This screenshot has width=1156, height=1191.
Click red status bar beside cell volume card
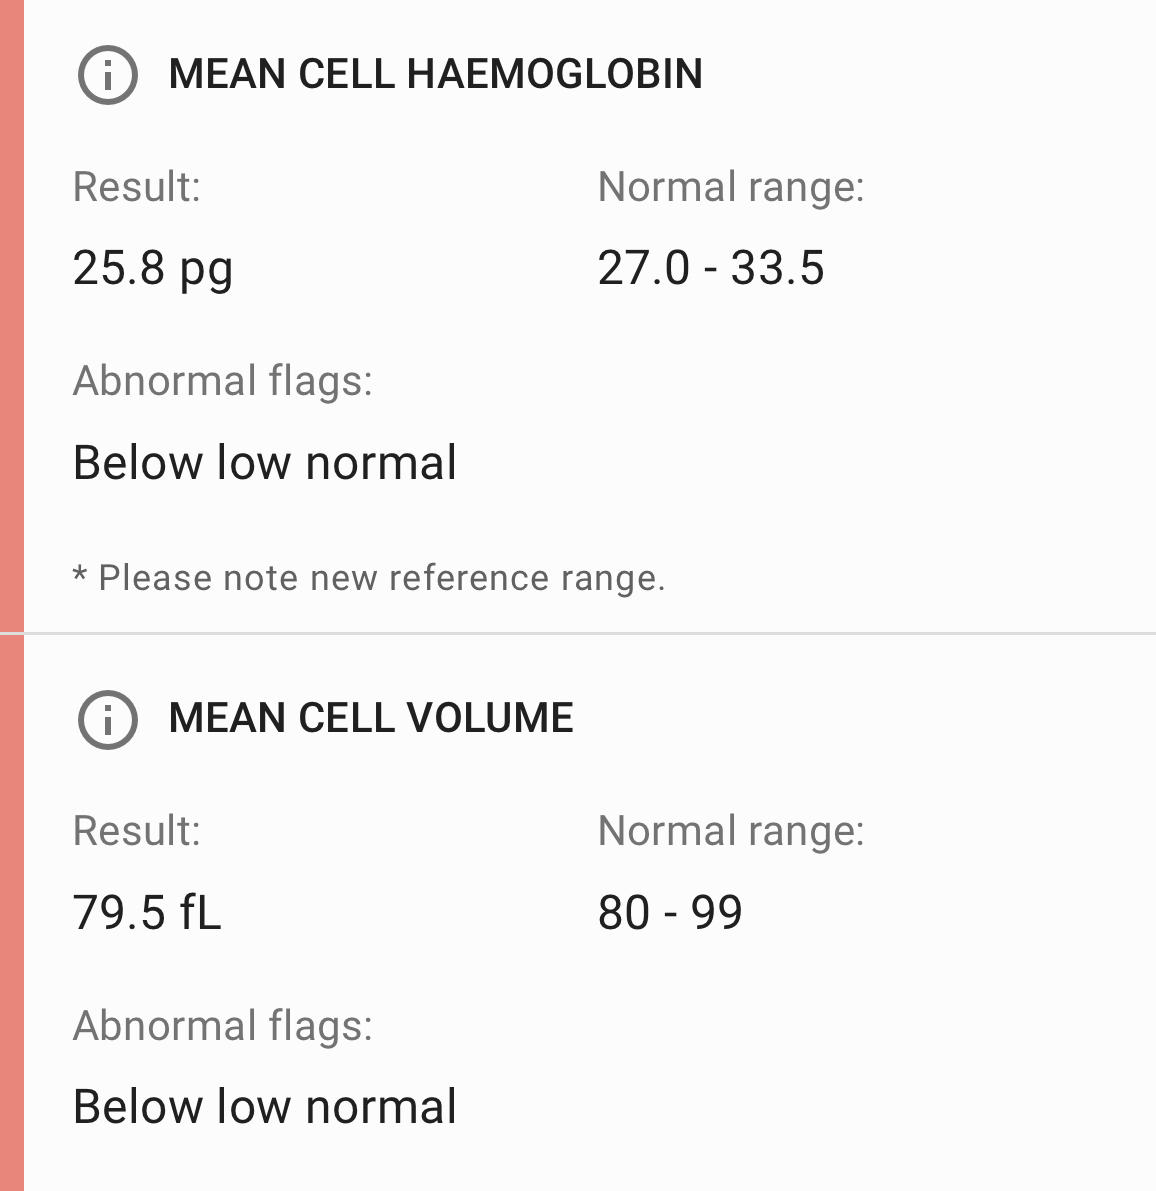(x=12, y=913)
